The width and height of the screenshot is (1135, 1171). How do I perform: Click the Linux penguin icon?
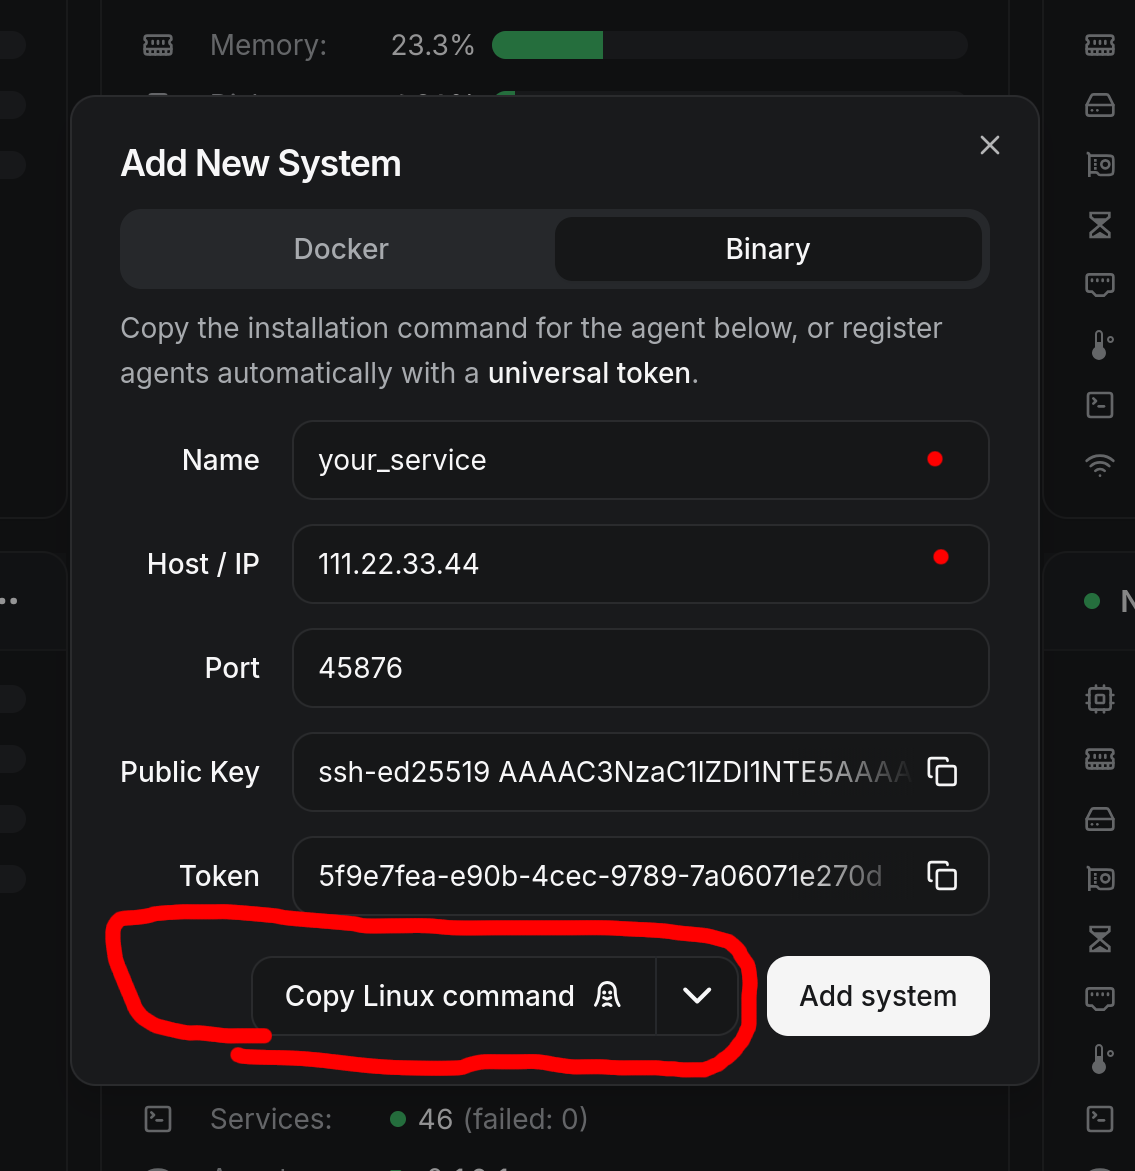pyautogui.click(x=607, y=995)
